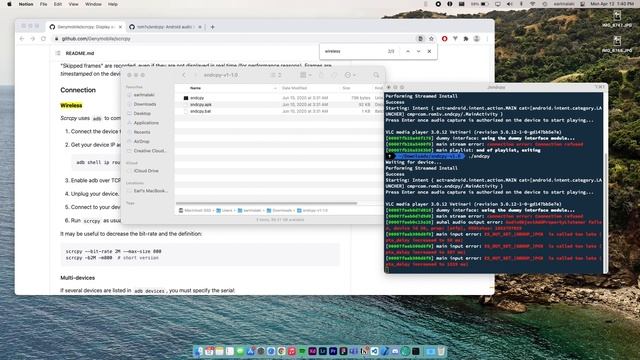Image resolution: width=640 pixels, height=360 pixels.
Task: Jump to previous find match
Action: [x=408, y=51]
